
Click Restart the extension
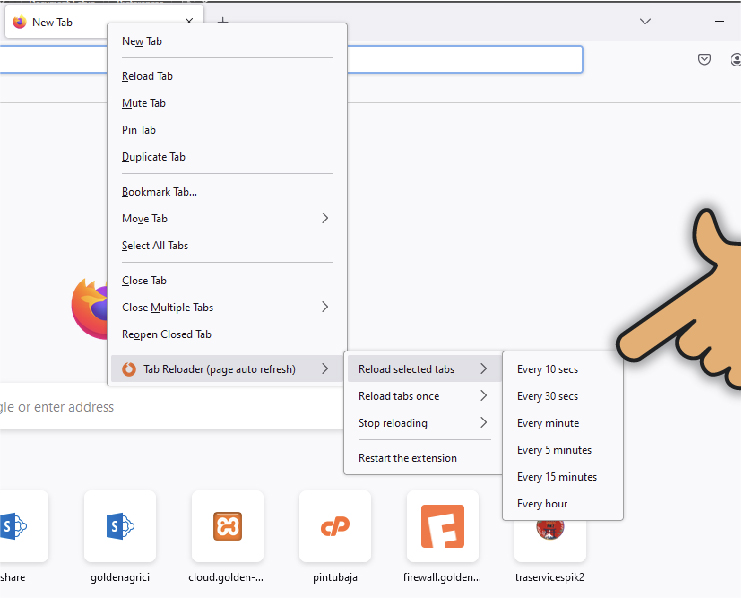click(407, 458)
